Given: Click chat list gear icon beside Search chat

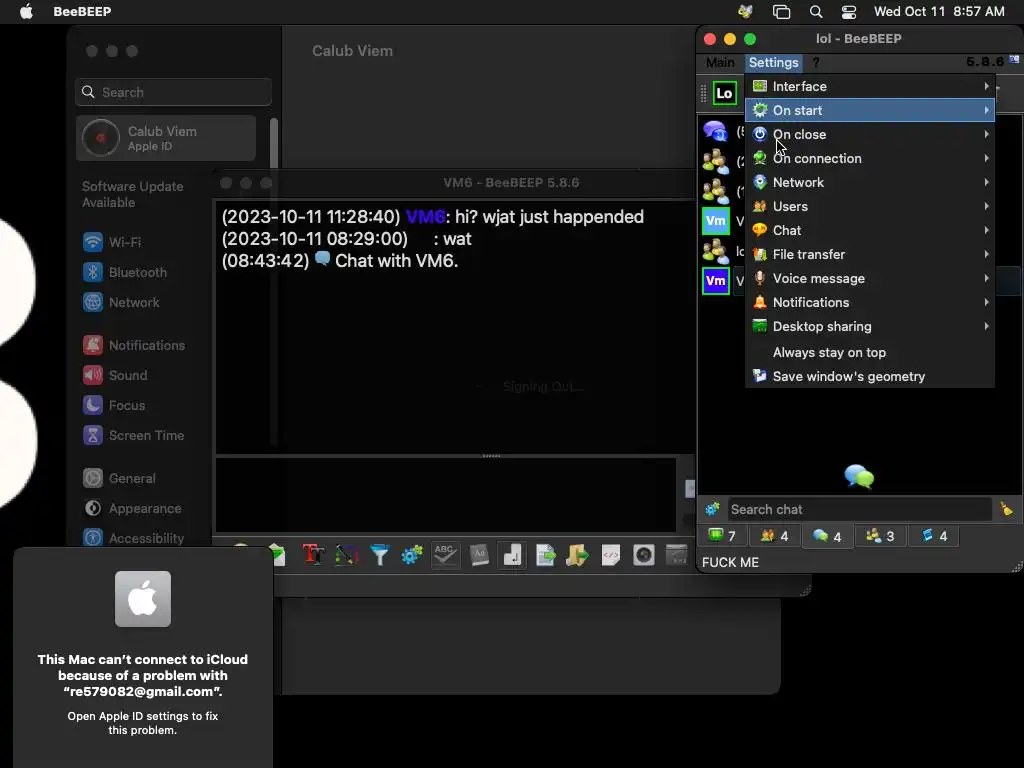Looking at the screenshot, I should (712, 509).
